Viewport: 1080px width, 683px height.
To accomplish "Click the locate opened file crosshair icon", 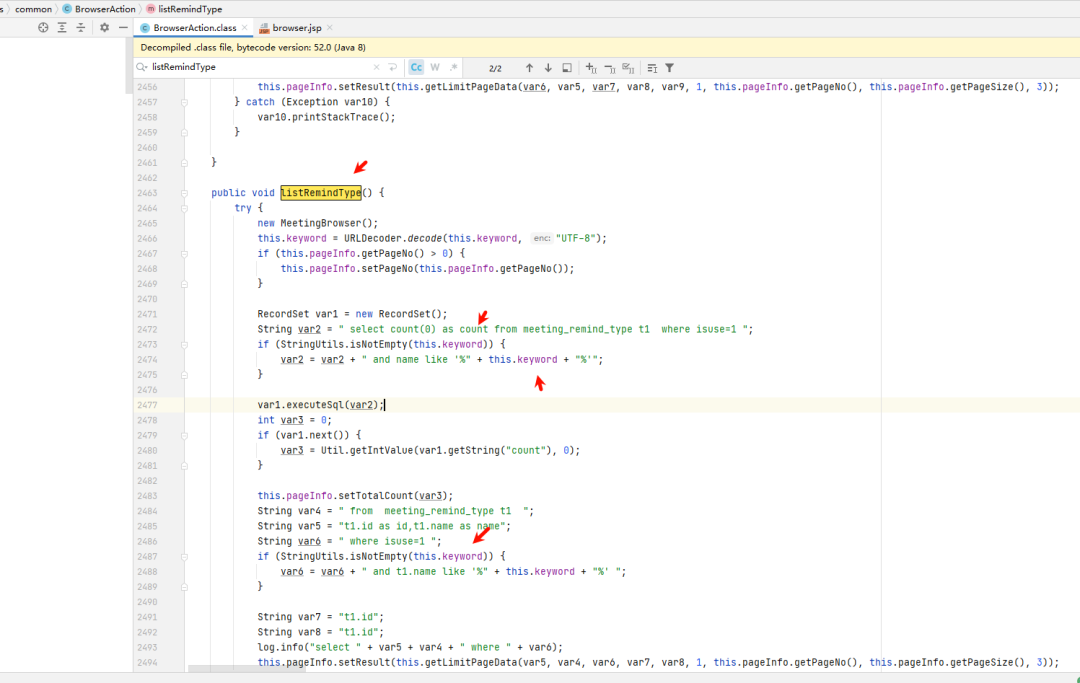I will (x=43, y=28).
